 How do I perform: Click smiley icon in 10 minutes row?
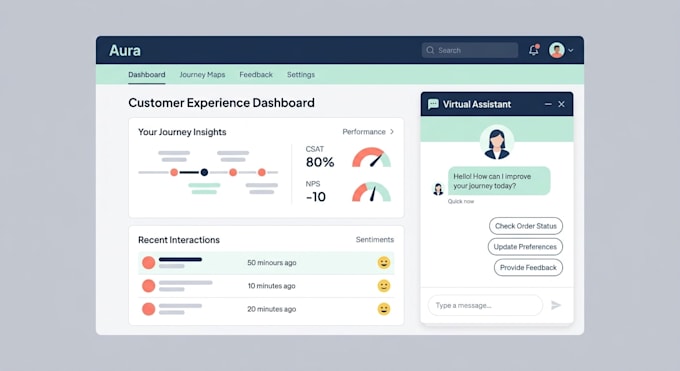tap(384, 286)
